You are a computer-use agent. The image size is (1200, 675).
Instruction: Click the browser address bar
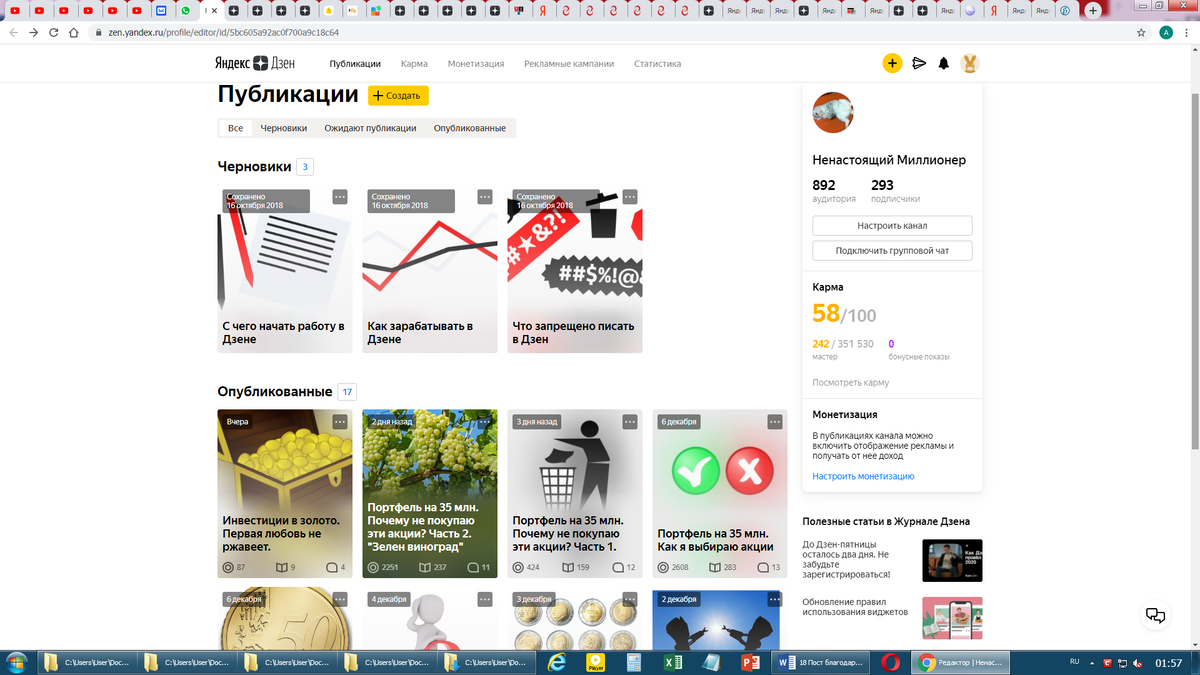[610, 32]
